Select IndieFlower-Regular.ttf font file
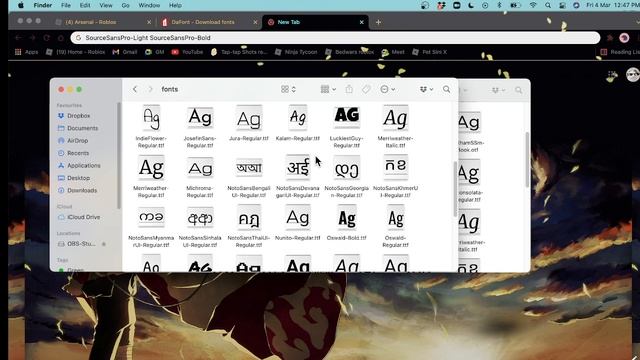The height and width of the screenshot is (360, 640). (x=151, y=127)
